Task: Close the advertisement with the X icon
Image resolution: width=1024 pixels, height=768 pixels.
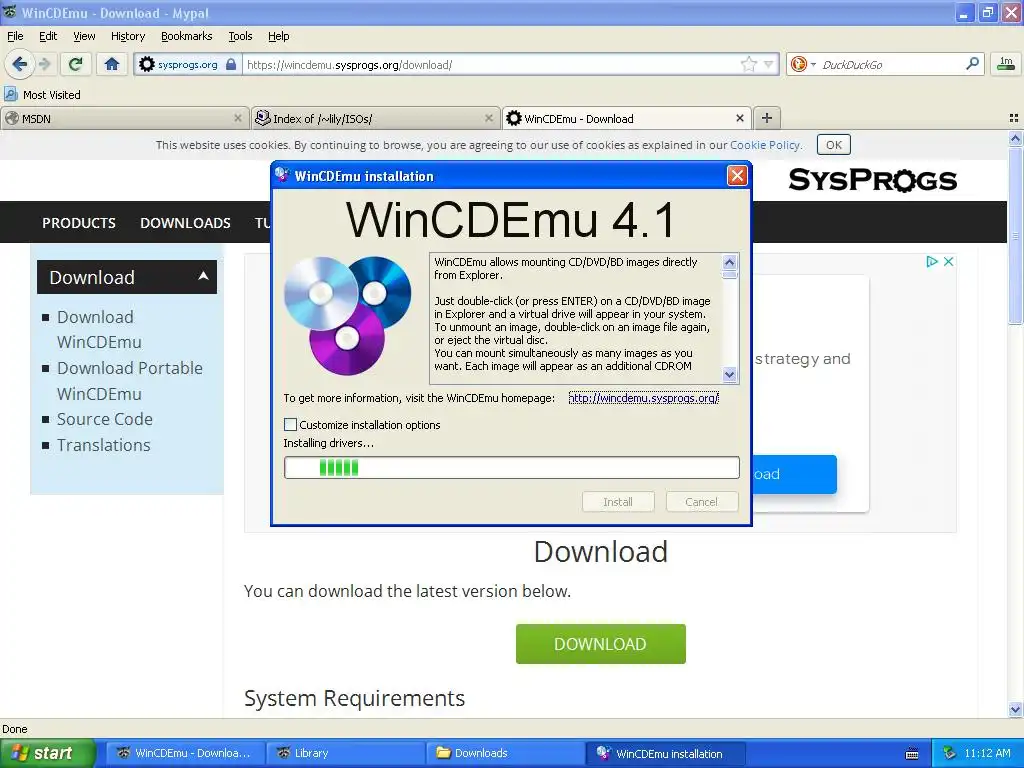Action: (949, 261)
